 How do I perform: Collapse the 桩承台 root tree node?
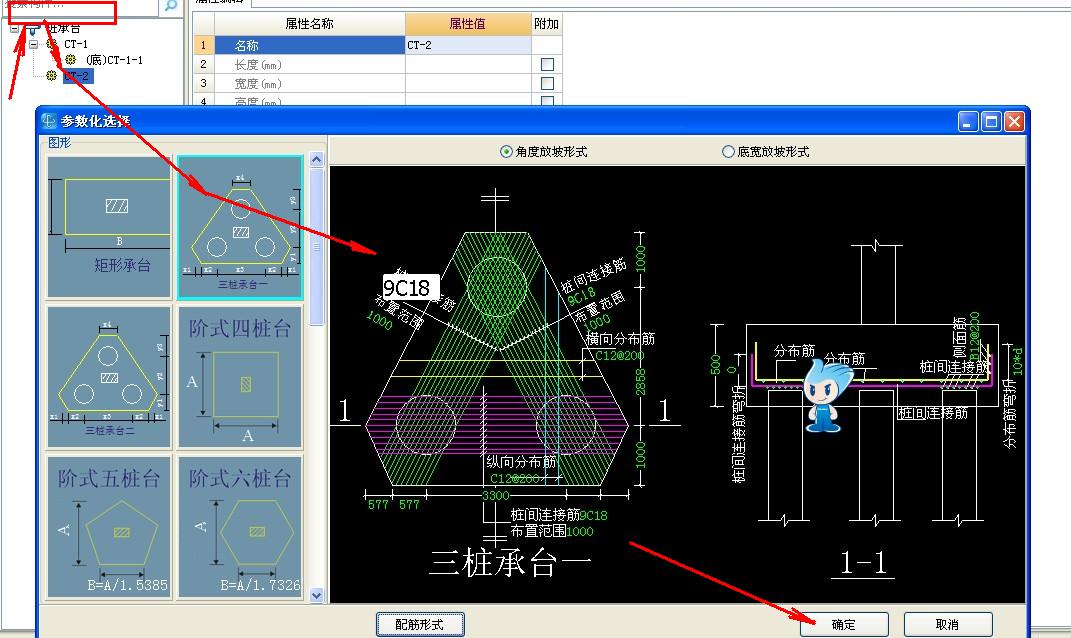14,28
